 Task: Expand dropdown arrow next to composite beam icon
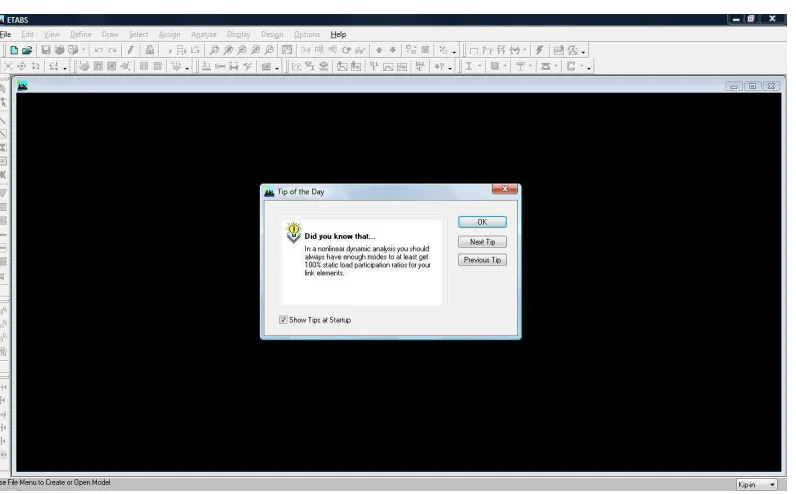point(530,66)
